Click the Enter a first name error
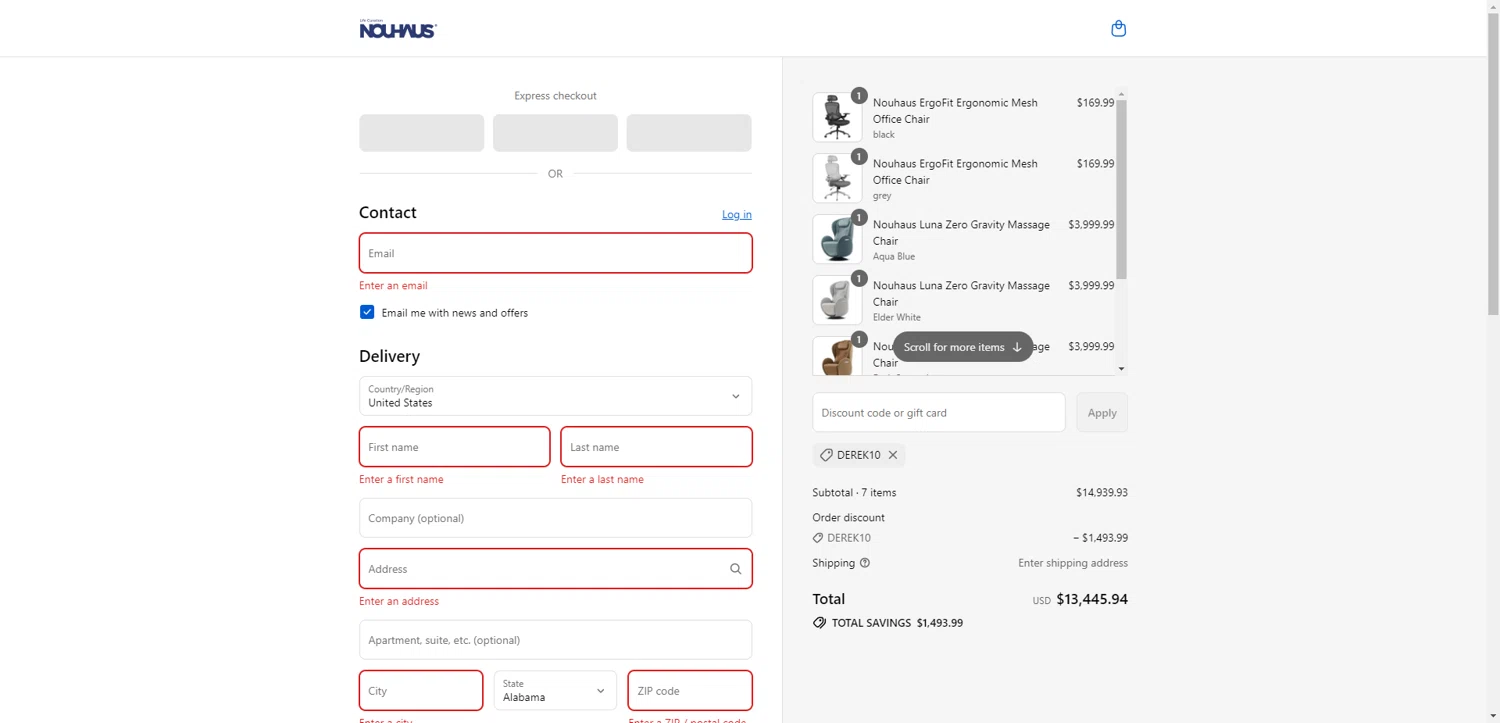 click(401, 480)
